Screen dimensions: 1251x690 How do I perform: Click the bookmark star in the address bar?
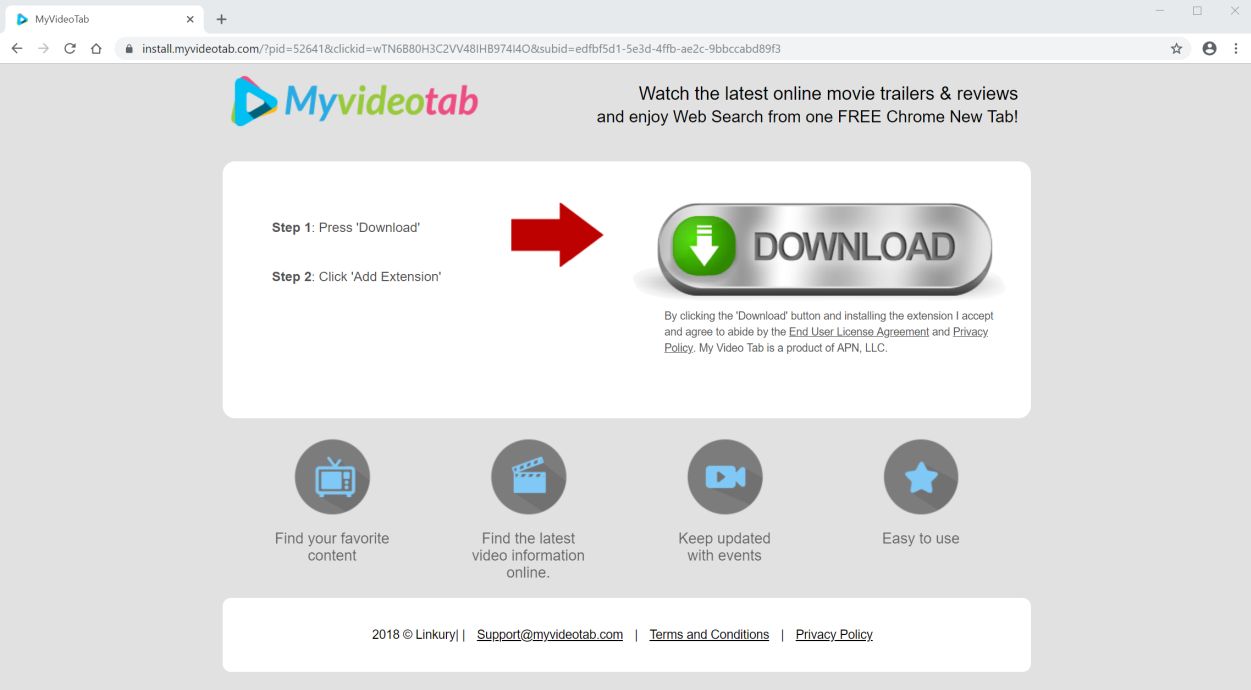[1175, 47]
